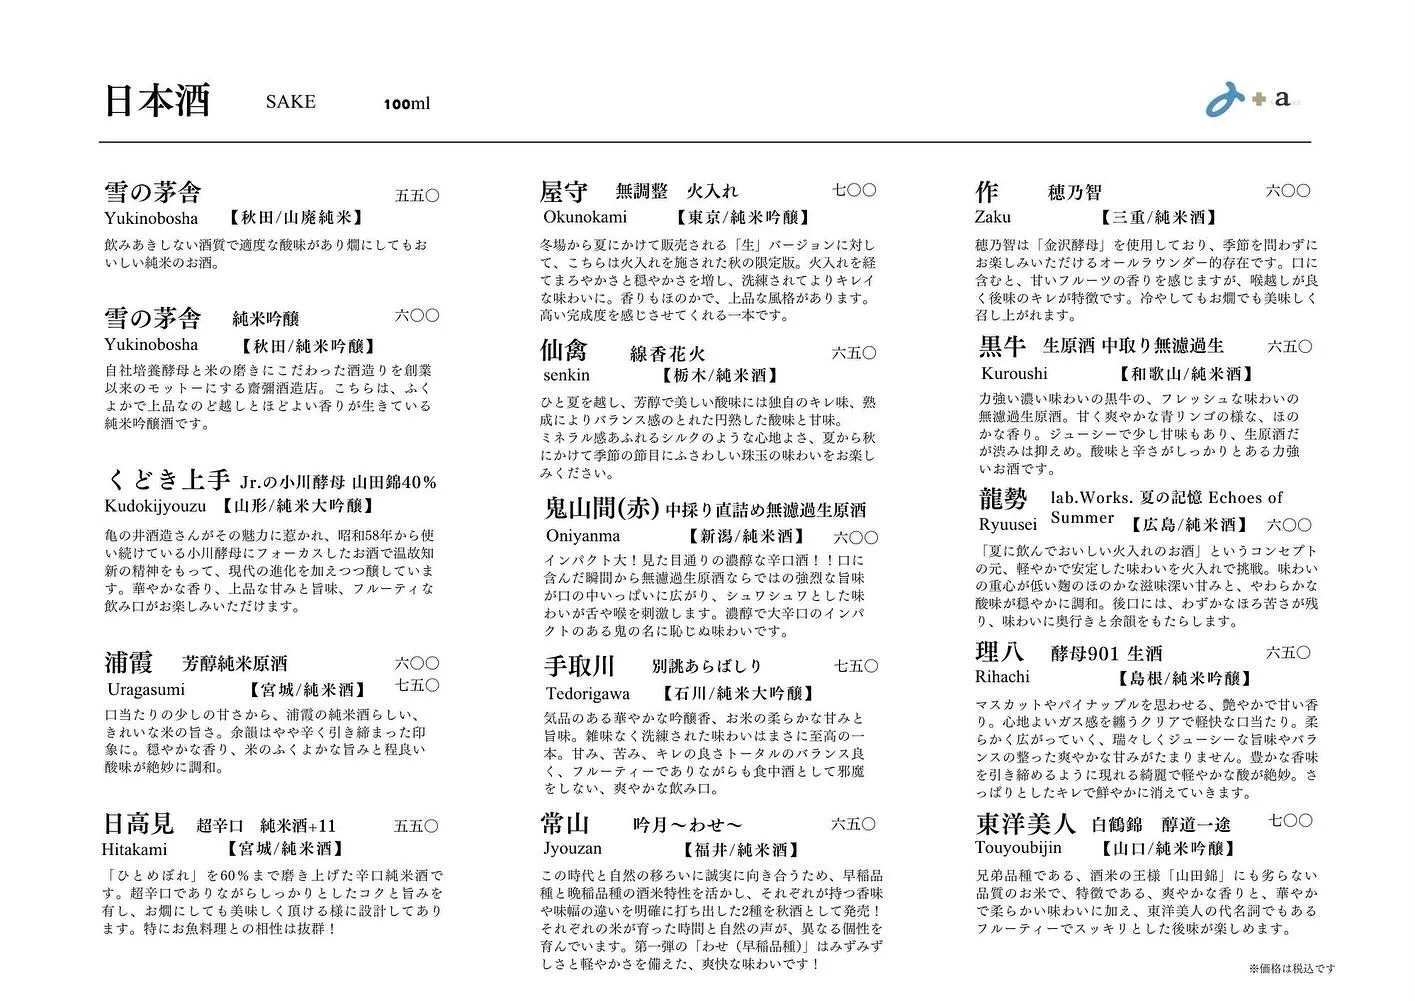Select the 浦霞 Uragasumi sake title
This screenshot has width=1415, height=1001.
[x=129, y=662]
